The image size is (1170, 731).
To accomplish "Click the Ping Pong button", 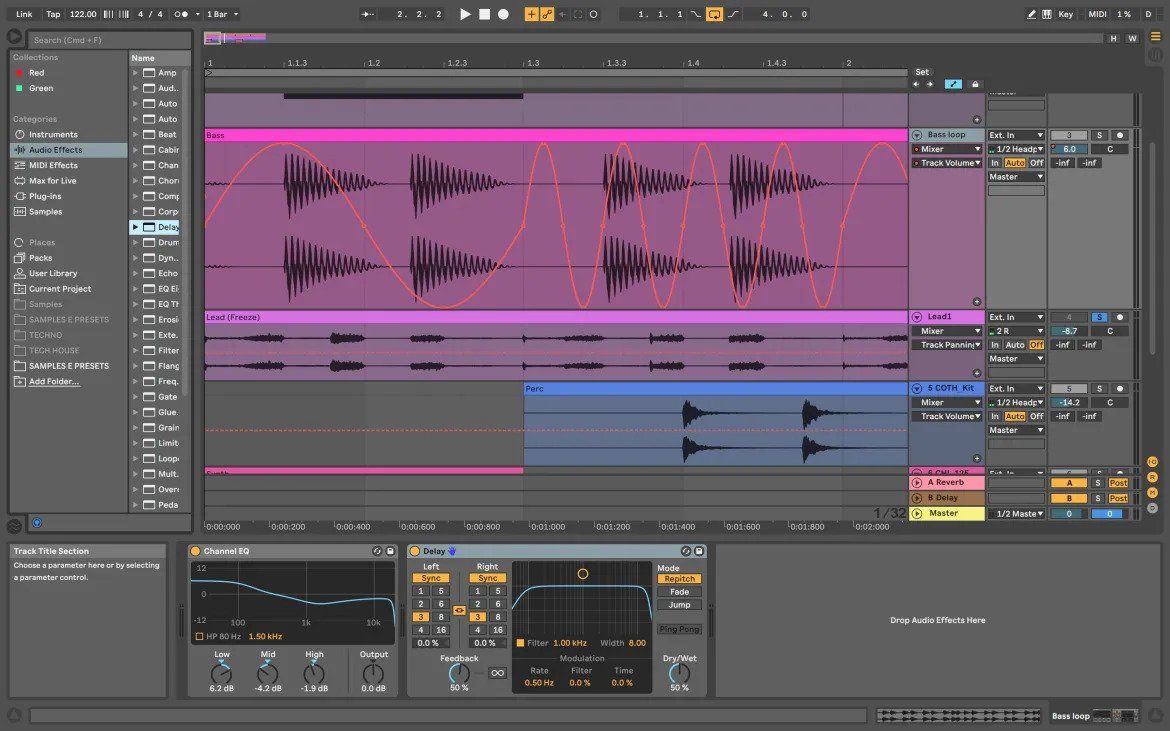I will click(679, 629).
